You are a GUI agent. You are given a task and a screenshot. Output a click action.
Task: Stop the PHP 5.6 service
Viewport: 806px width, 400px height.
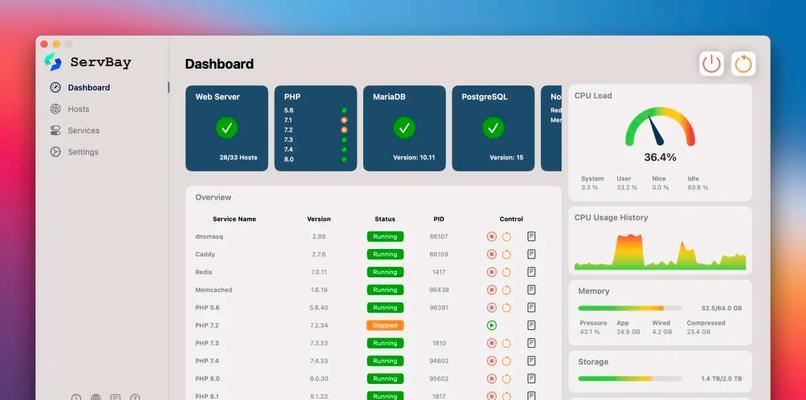[491, 307]
